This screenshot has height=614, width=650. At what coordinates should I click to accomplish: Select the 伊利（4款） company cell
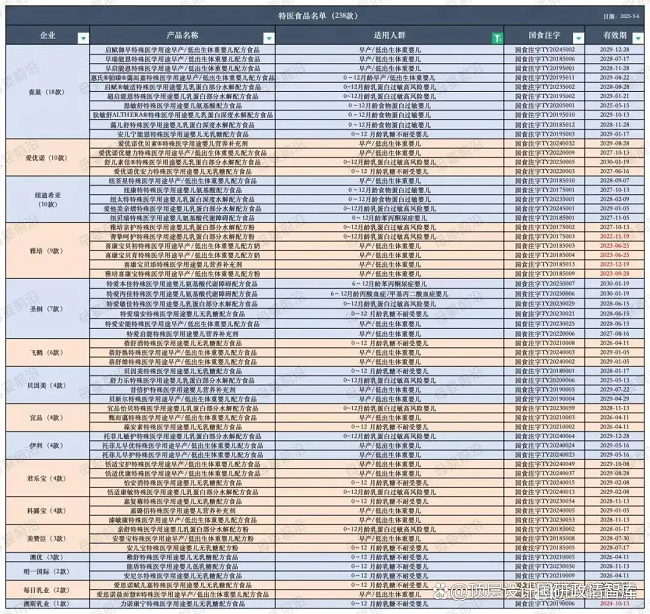pyautogui.click(x=48, y=446)
